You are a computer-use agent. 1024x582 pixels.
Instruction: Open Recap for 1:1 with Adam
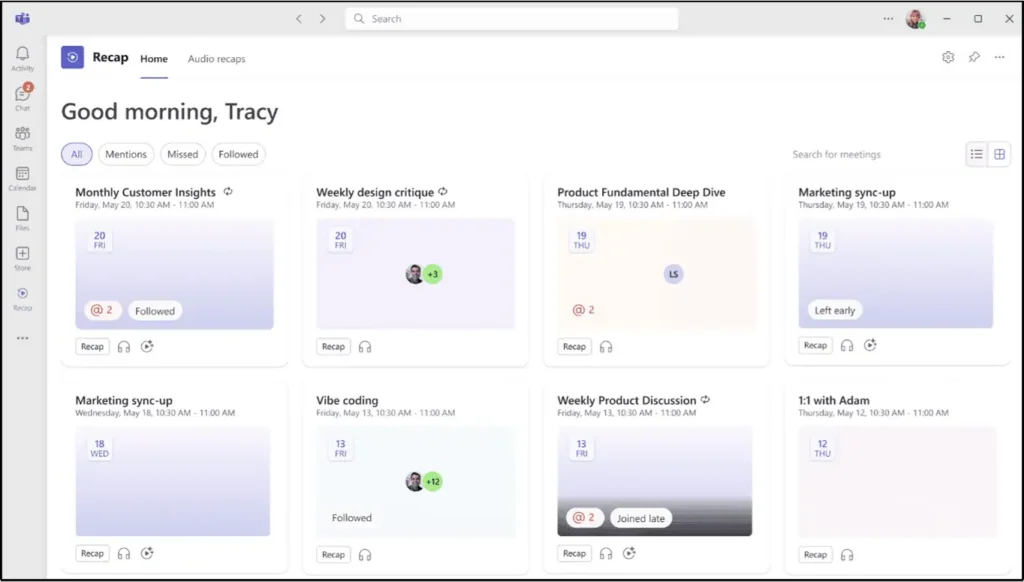click(815, 555)
